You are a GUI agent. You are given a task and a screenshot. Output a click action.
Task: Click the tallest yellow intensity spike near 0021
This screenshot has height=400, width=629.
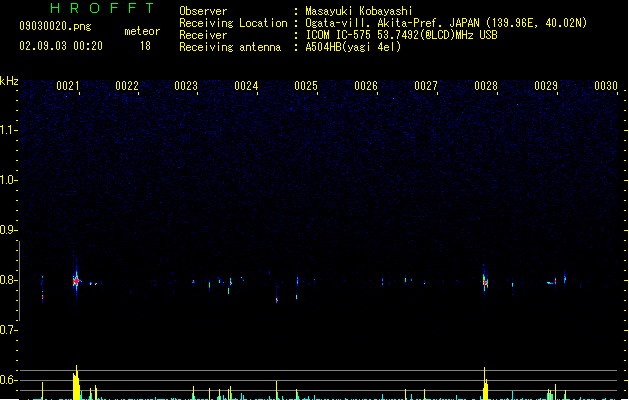(76, 382)
